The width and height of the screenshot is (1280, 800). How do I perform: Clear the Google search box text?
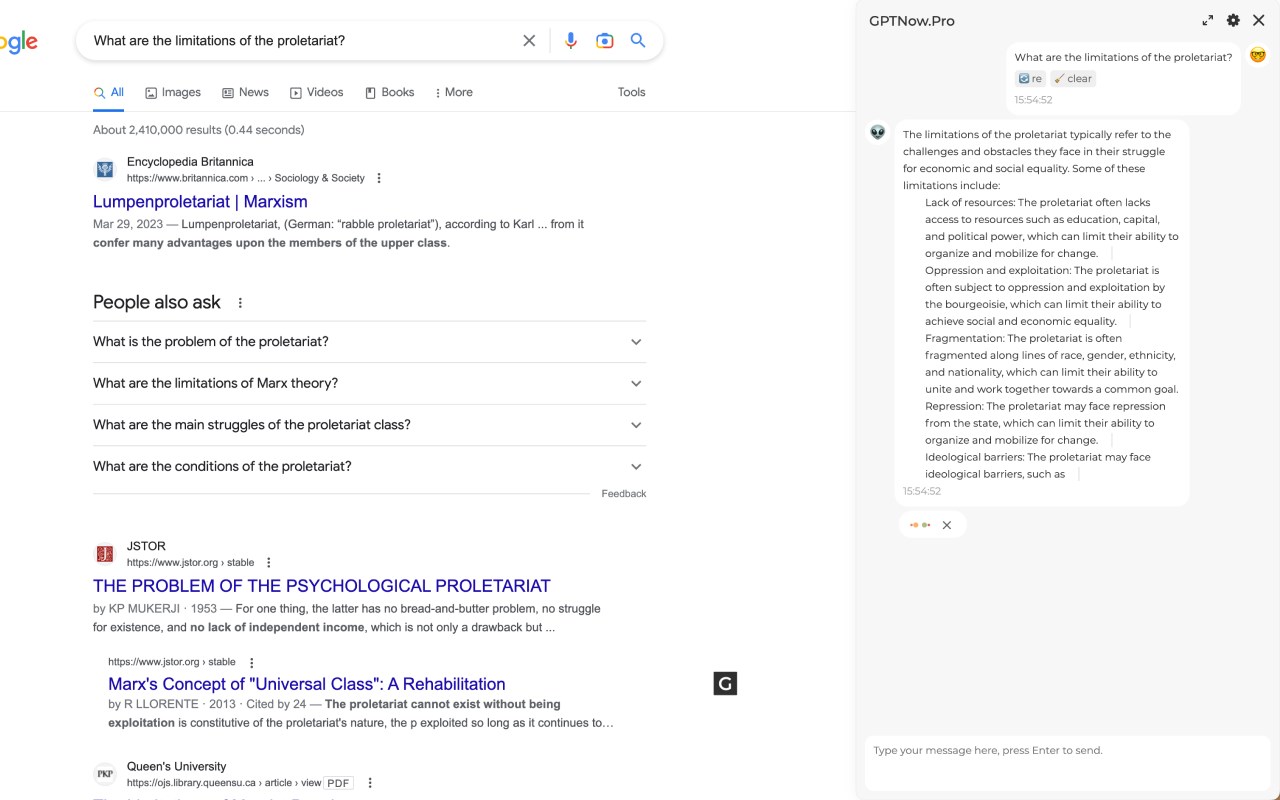pos(529,41)
